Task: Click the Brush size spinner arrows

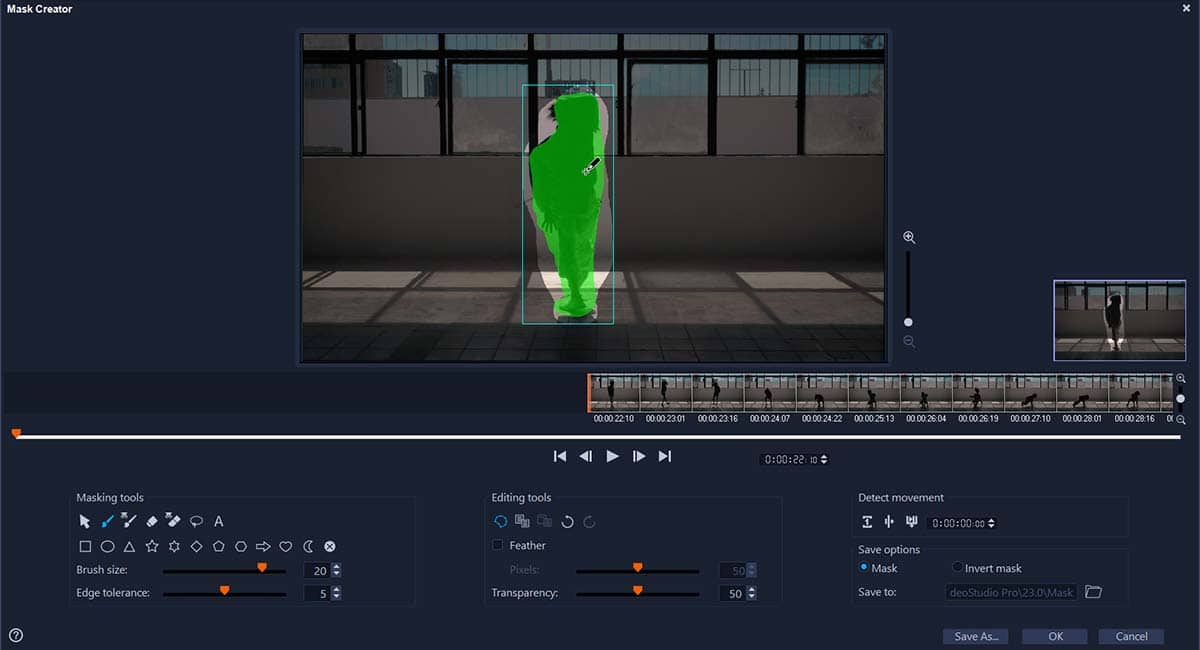Action: coord(336,570)
